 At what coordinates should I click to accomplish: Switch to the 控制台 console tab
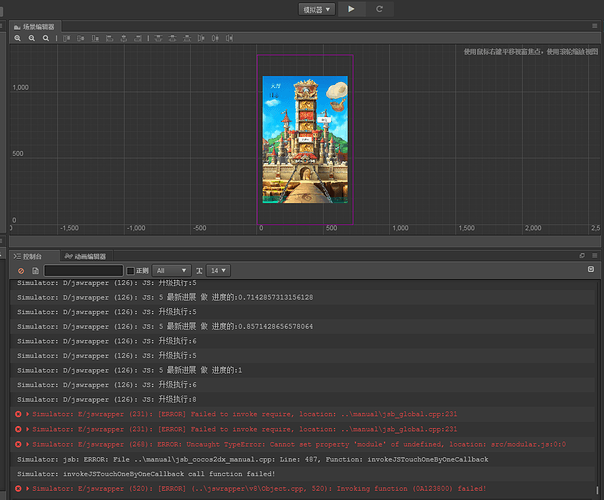pos(31,256)
